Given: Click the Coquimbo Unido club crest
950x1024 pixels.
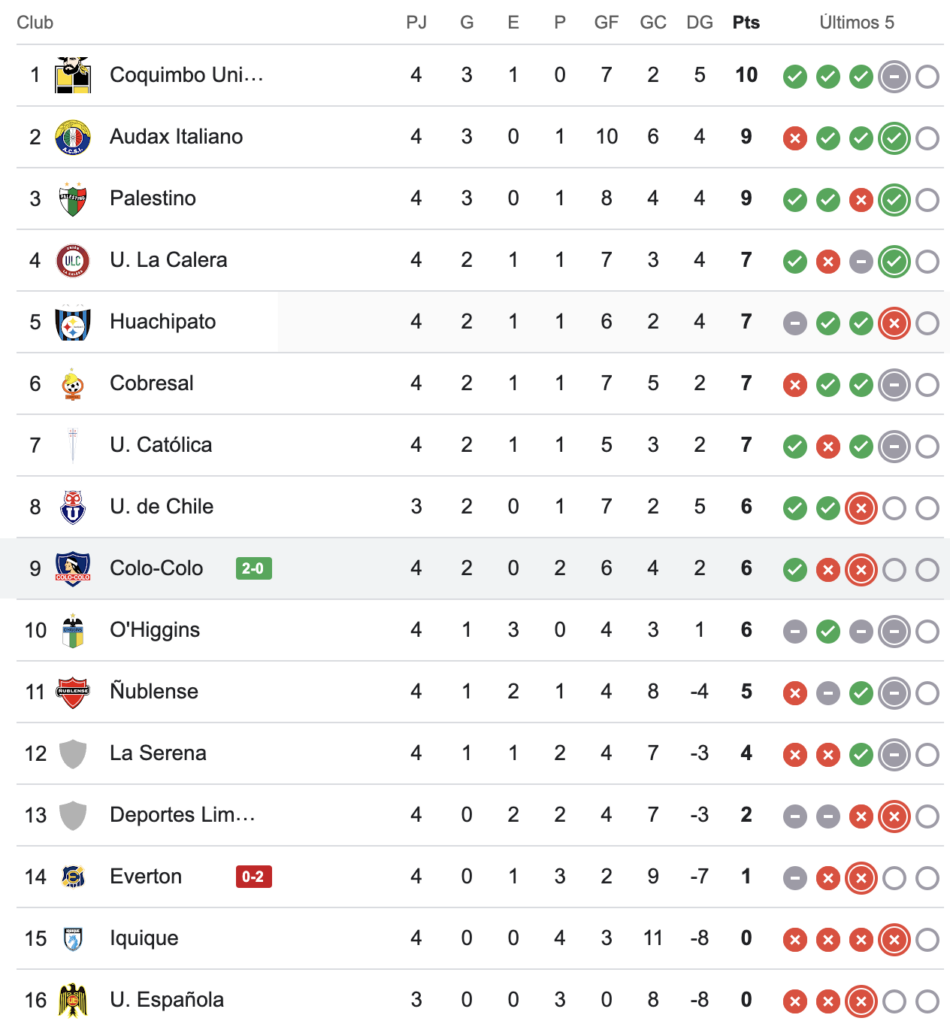Looking at the screenshot, I should pos(73,75).
